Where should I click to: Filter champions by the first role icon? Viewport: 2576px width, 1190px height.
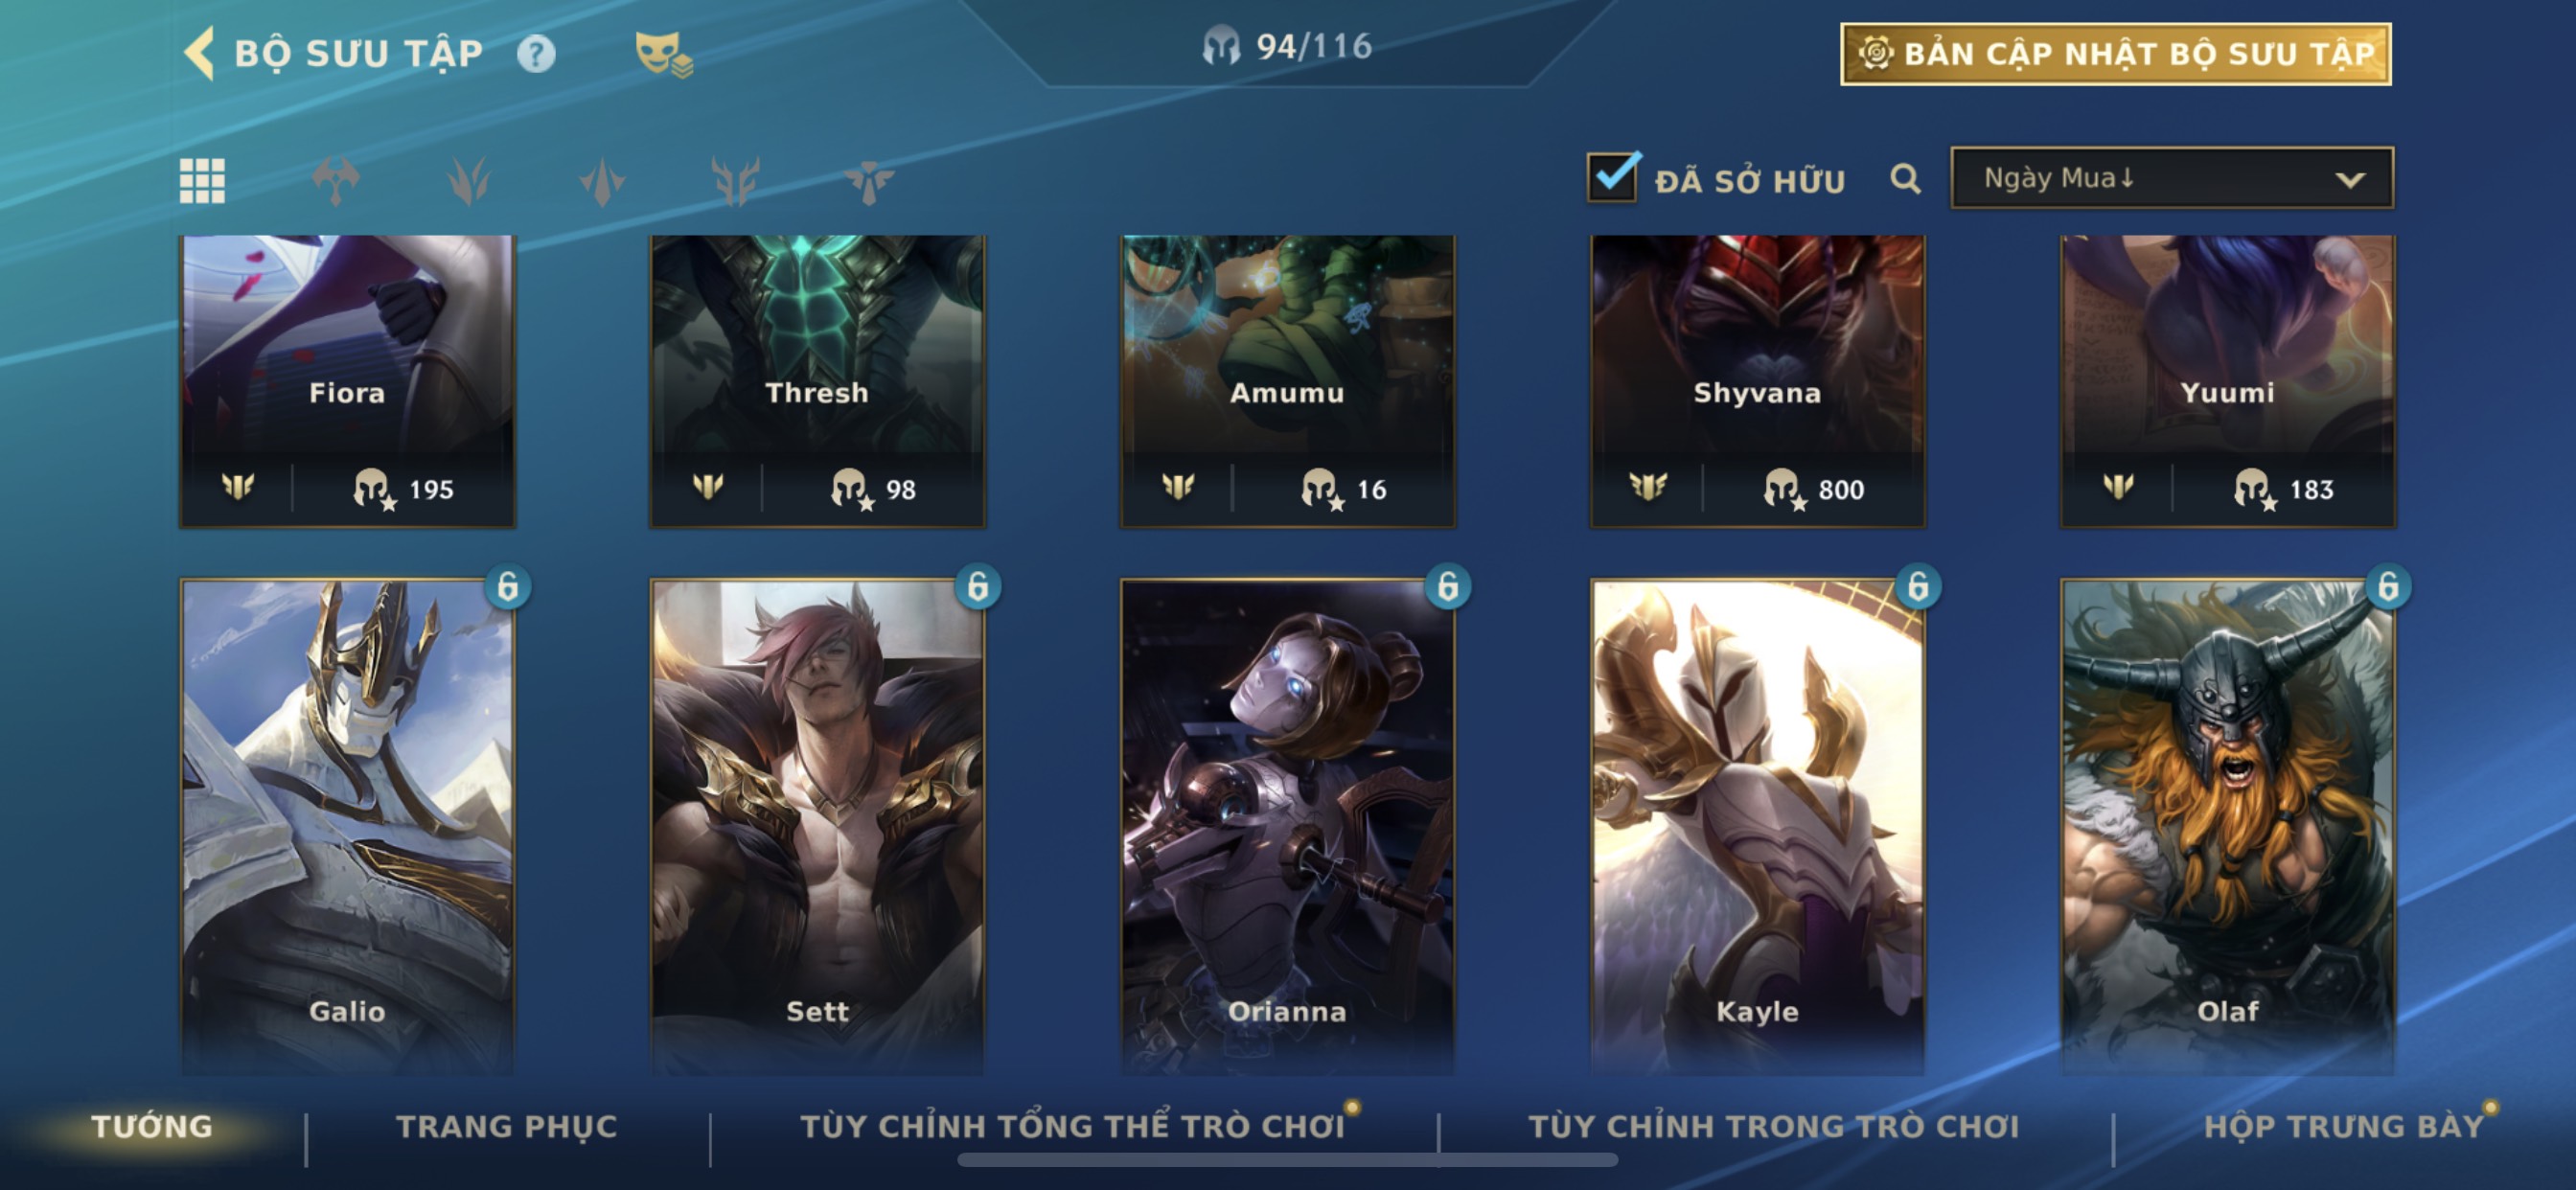[x=336, y=181]
